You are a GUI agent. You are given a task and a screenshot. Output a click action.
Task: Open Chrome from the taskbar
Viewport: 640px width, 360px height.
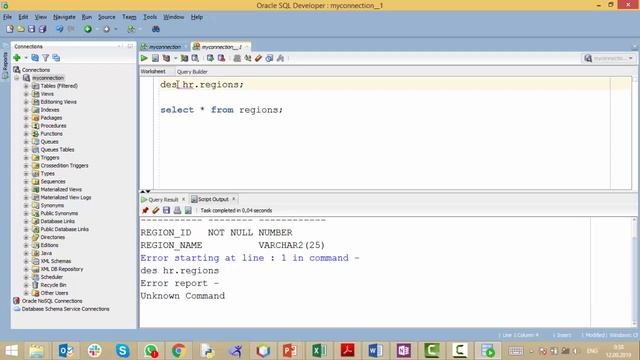pyautogui.click(x=178, y=351)
